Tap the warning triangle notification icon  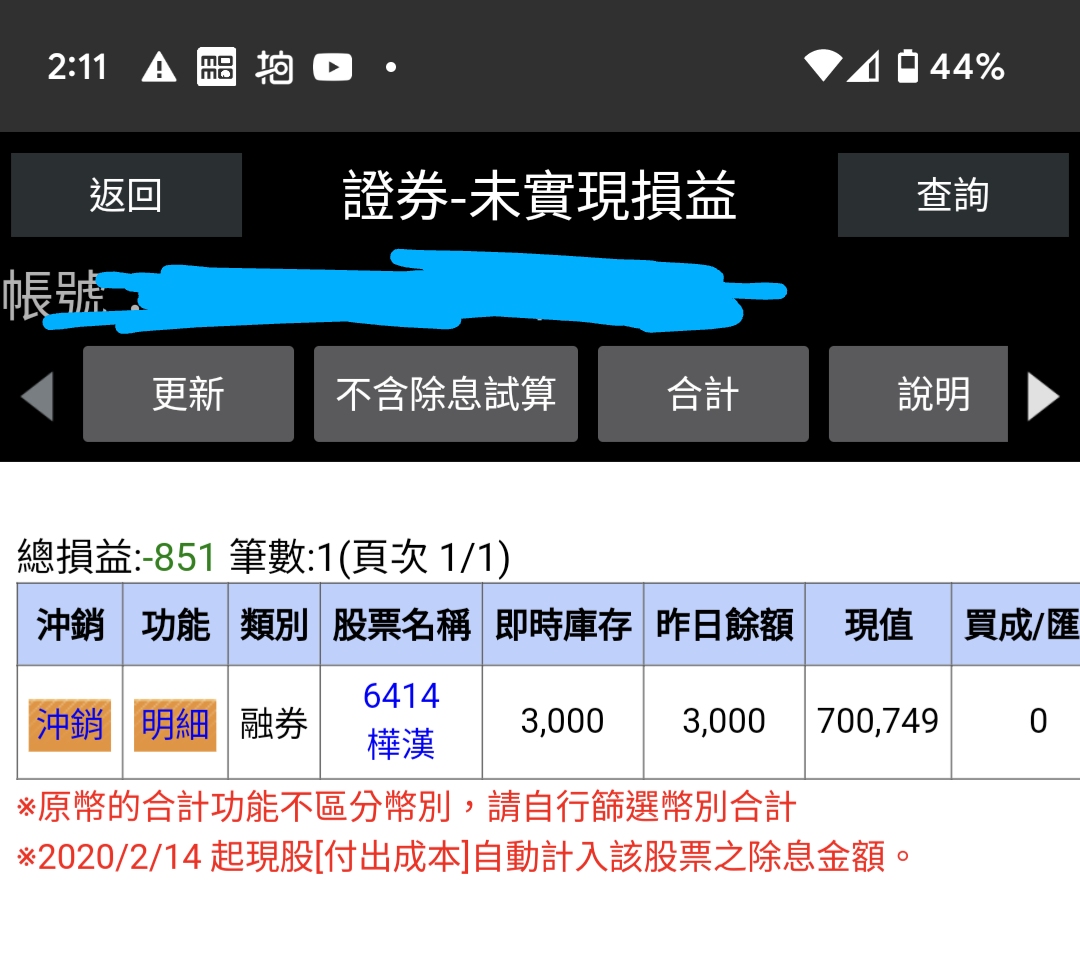coord(158,67)
